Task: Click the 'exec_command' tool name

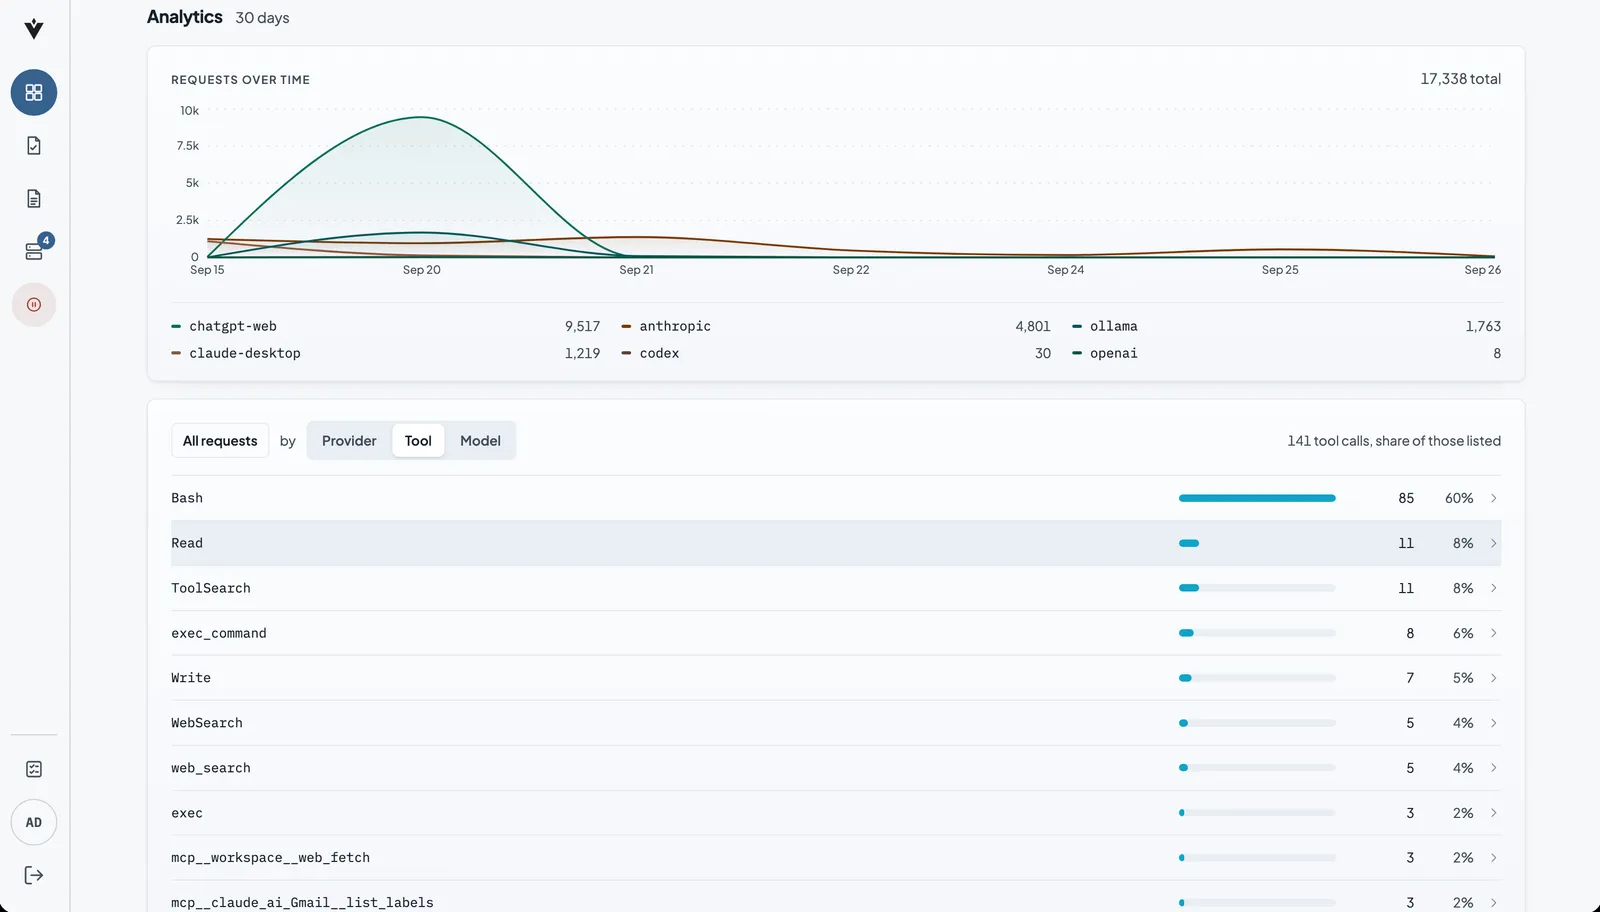Action: click(x=219, y=633)
